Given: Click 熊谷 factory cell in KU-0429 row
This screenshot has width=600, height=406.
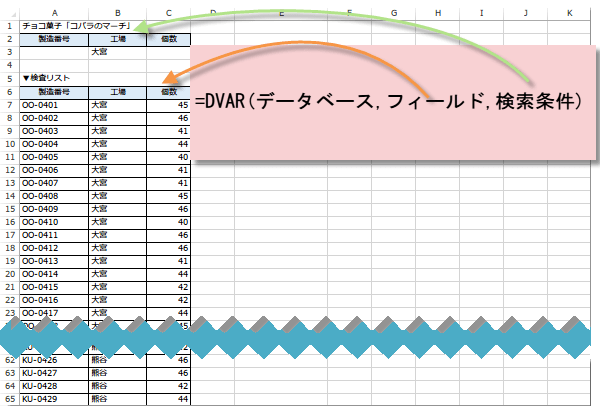Looking at the screenshot, I should pos(118,399).
